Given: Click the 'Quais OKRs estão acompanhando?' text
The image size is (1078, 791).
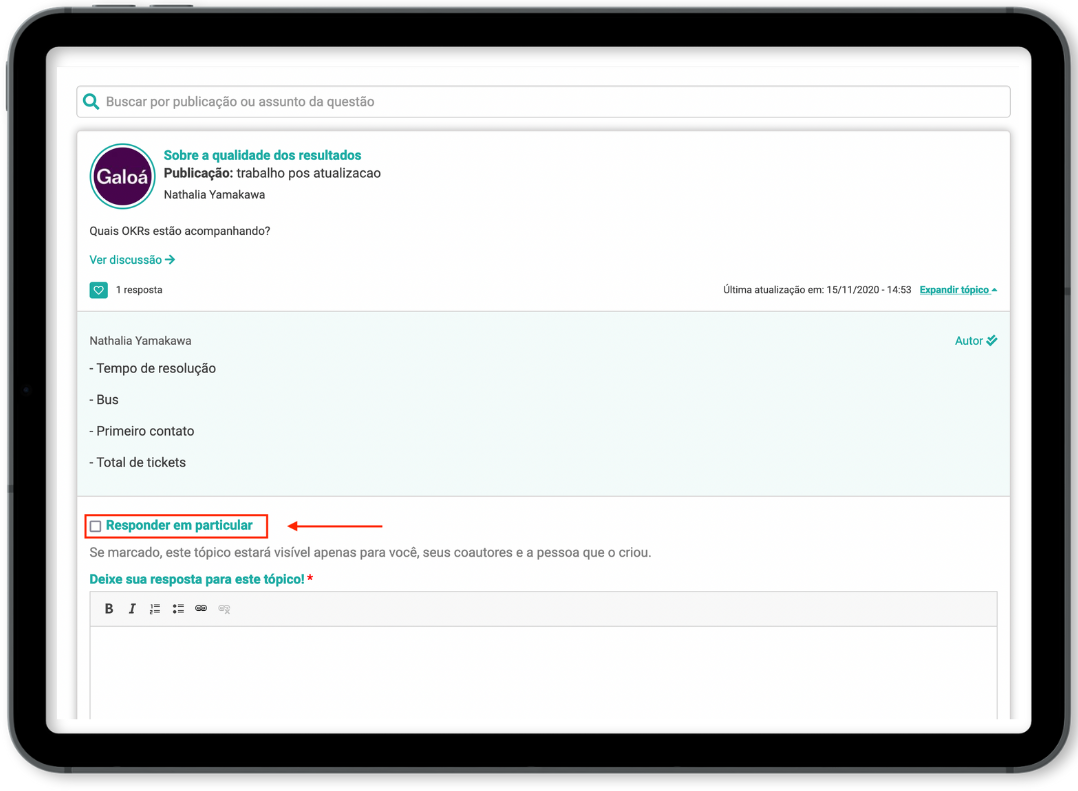Looking at the screenshot, I should (179, 231).
